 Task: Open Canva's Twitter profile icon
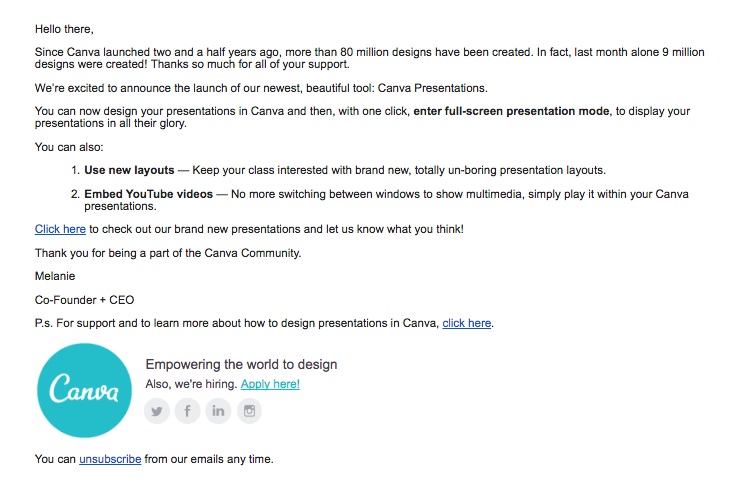coord(157,411)
